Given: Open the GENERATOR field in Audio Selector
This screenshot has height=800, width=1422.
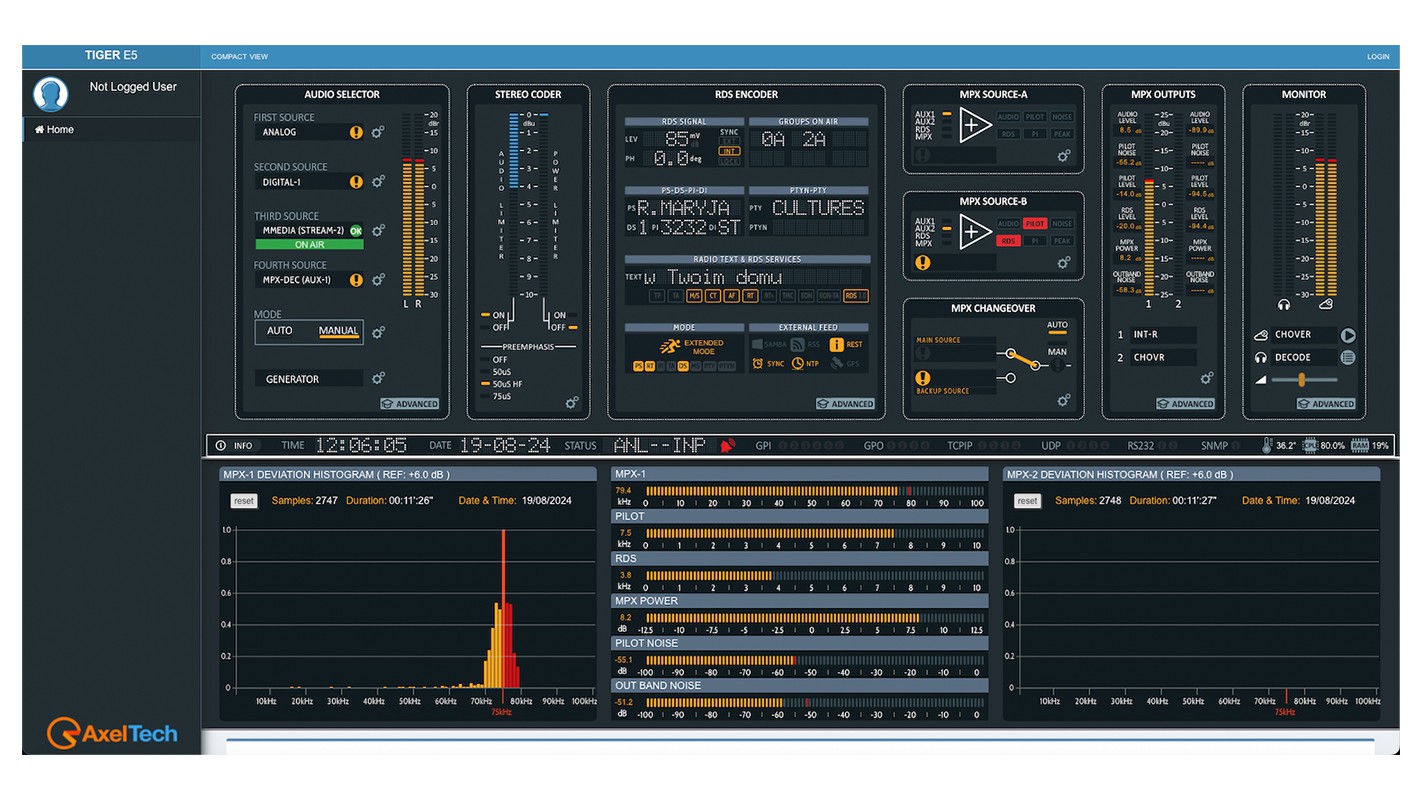Looking at the screenshot, I should (308, 379).
